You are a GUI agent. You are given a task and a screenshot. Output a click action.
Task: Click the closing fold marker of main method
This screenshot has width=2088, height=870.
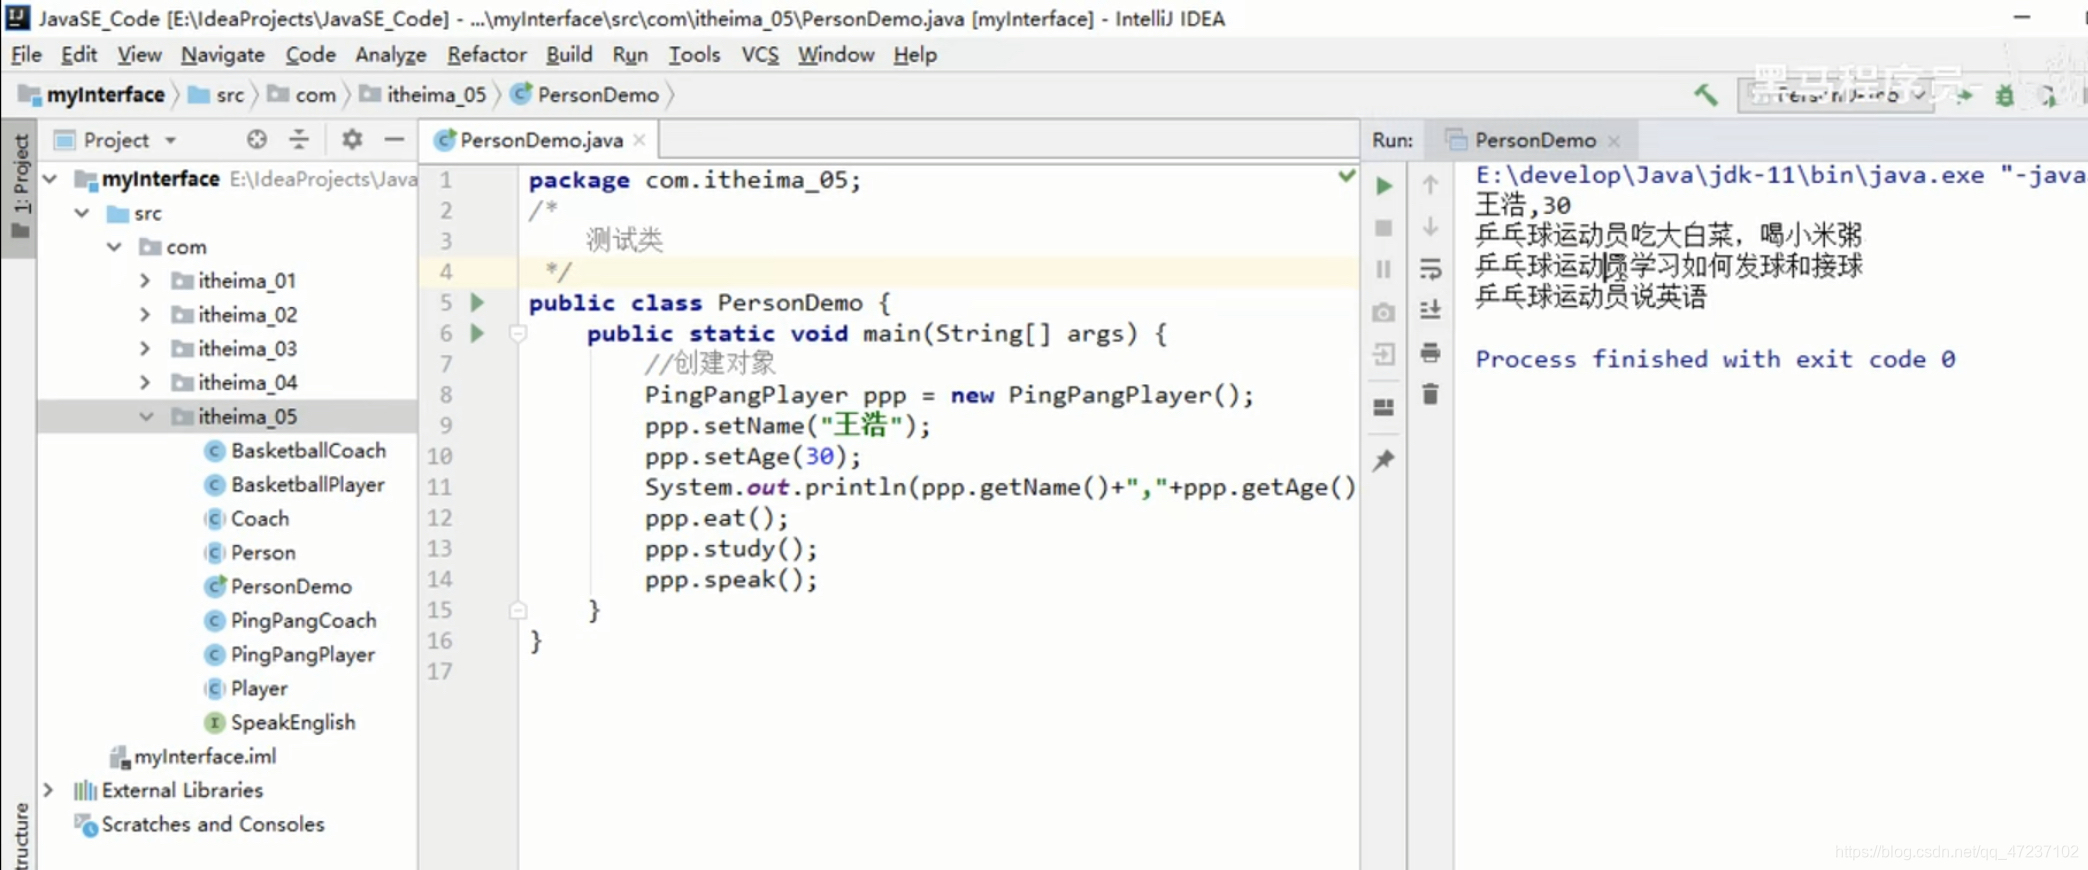click(x=517, y=610)
